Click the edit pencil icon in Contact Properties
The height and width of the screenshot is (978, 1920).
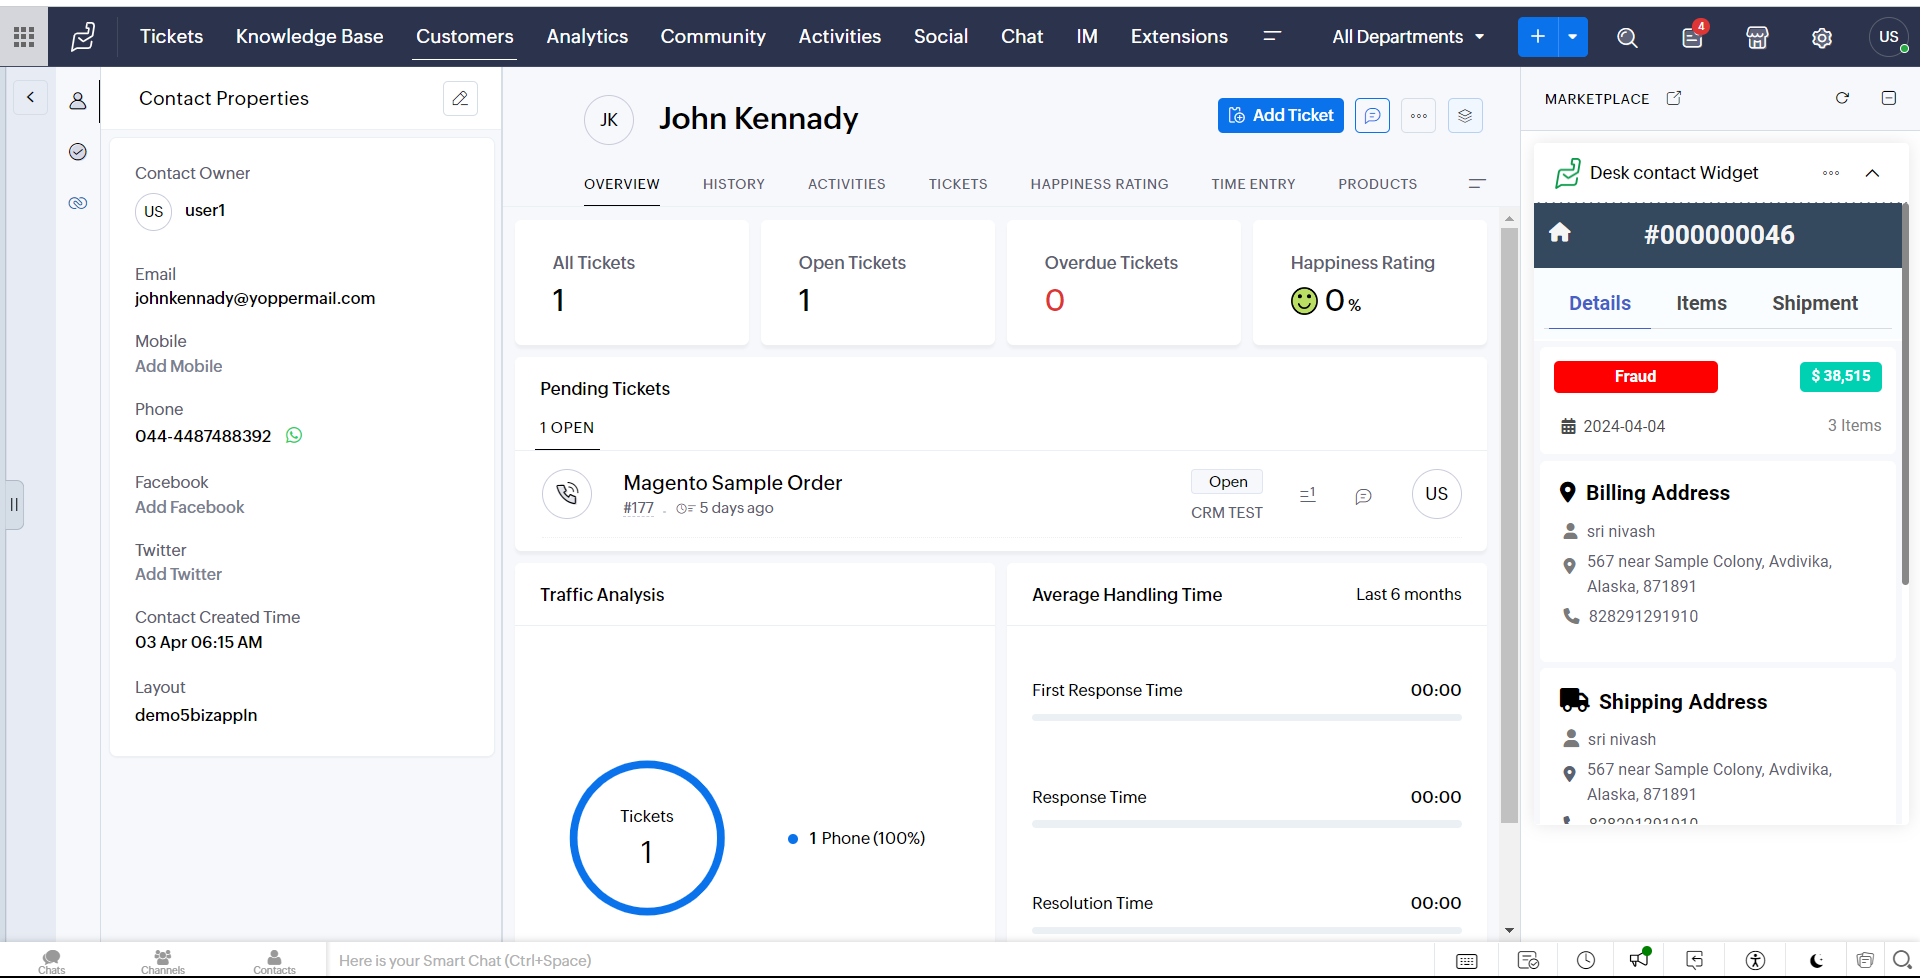tap(460, 98)
